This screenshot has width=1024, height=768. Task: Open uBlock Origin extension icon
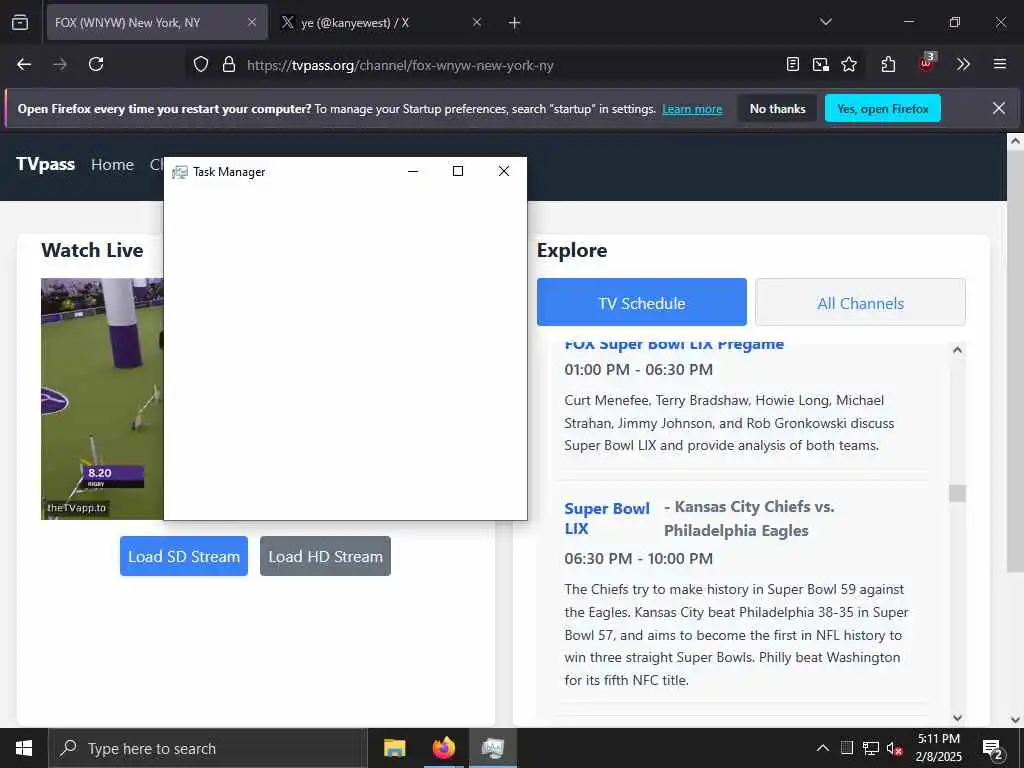[x=926, y=63]
